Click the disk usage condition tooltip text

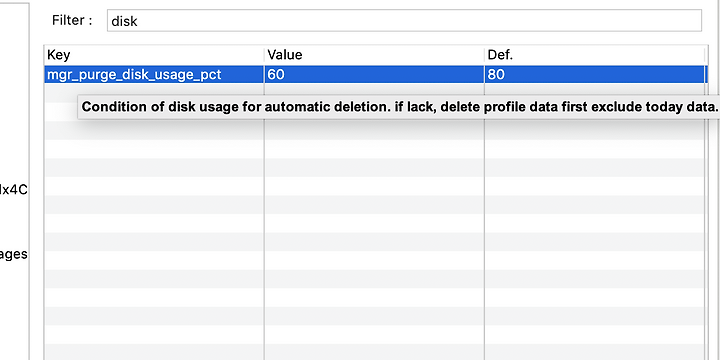point(399,107)
